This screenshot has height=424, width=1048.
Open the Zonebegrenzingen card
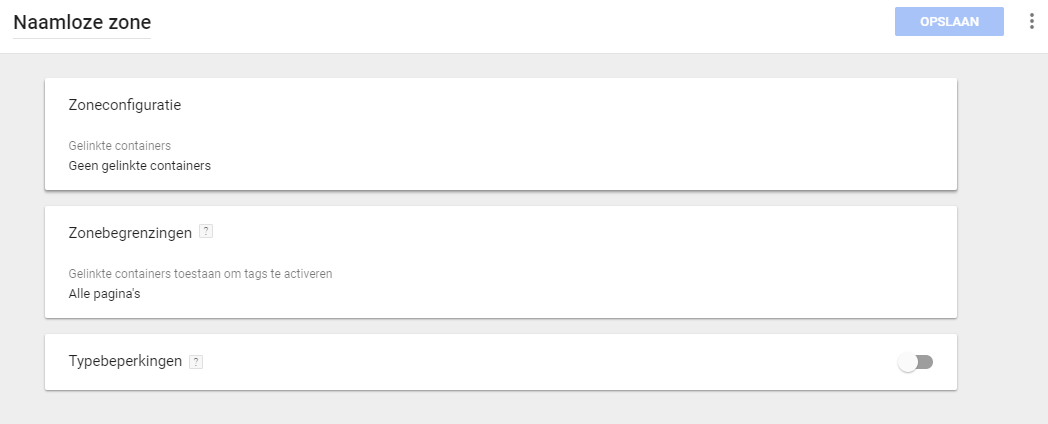(x=501, y=261)
